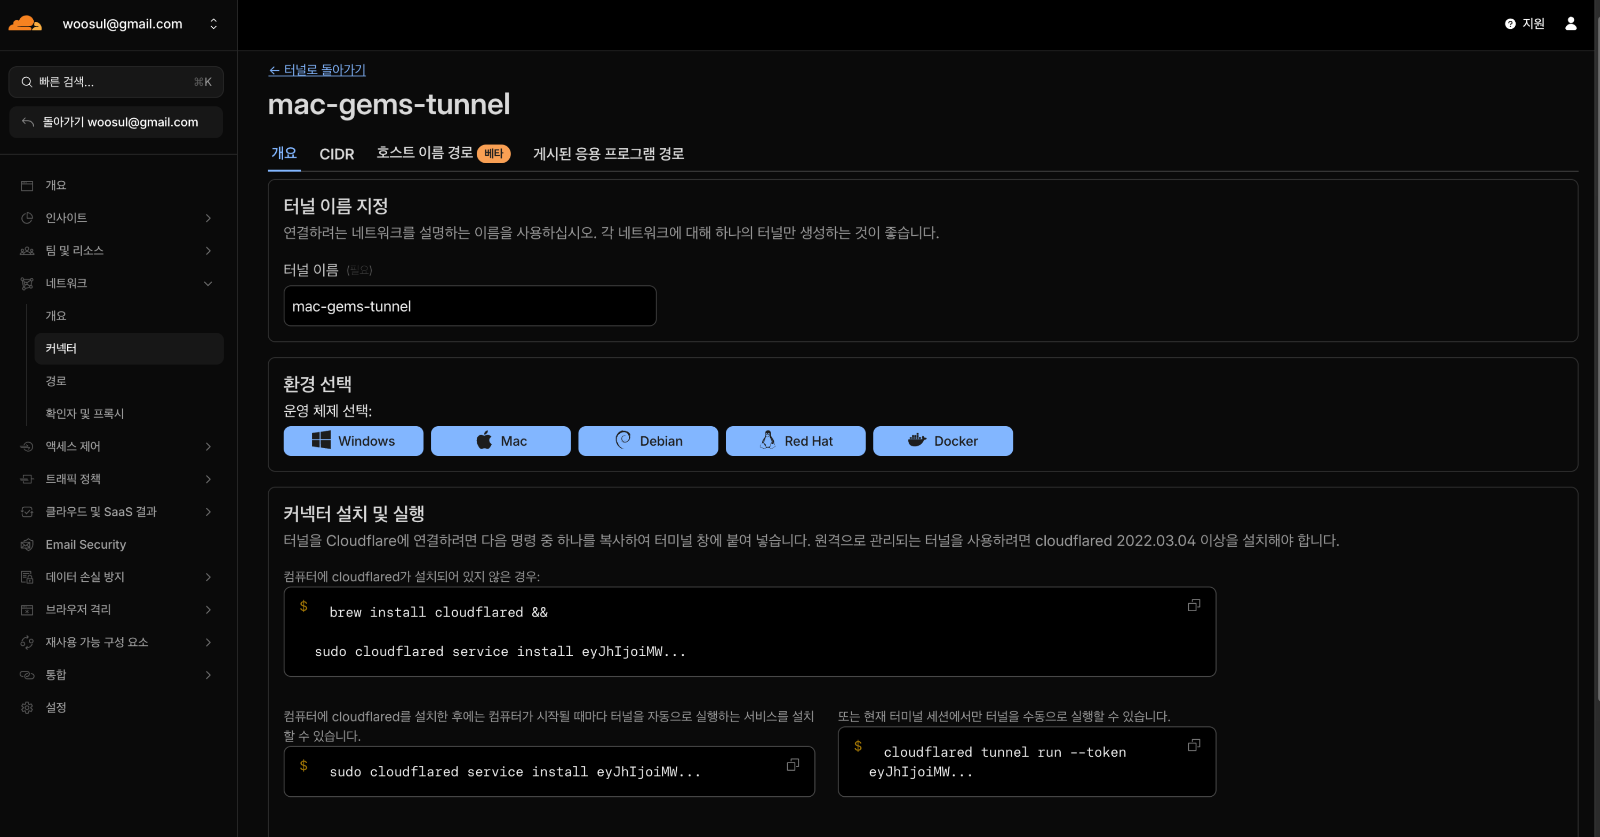Viewport: 1600px width, 837px height.
Task: Click the Apple logo on Mac button
Action: coord(484,440)
